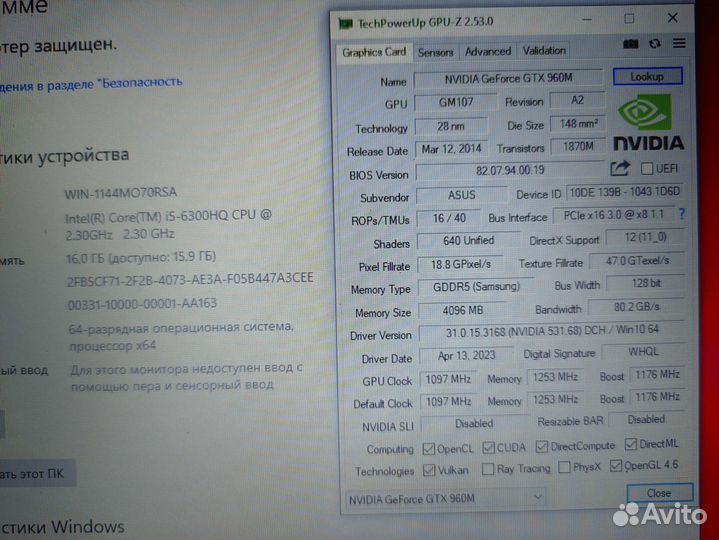
Task: Switch to the Sensors tab
Action: 435,52
